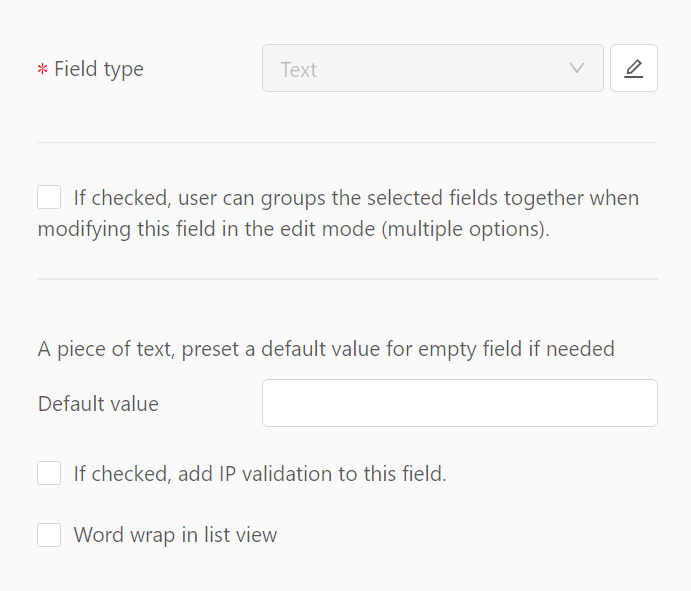Click the 'If checked, user can groups' label text
Image resolution: width=691 pixels, height=591 pixels.
point(200,198)
